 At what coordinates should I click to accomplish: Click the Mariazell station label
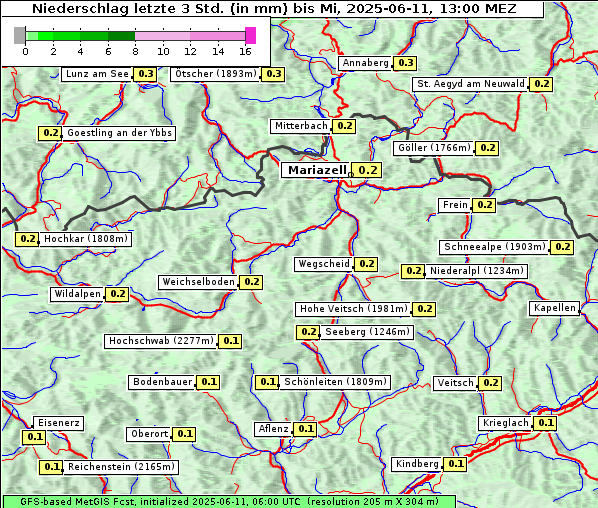click(316, 170)
